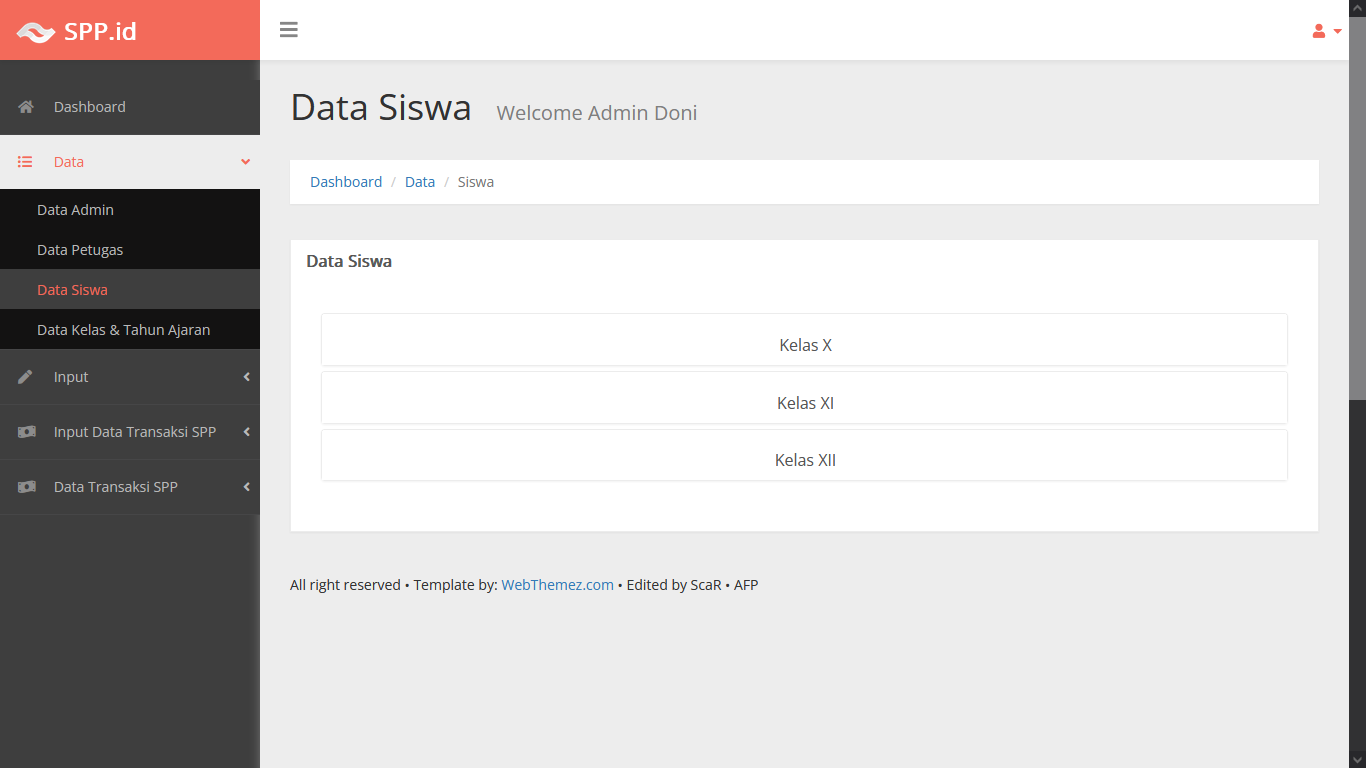Click the Data list icon in sidebar

[x=26, y=162]
